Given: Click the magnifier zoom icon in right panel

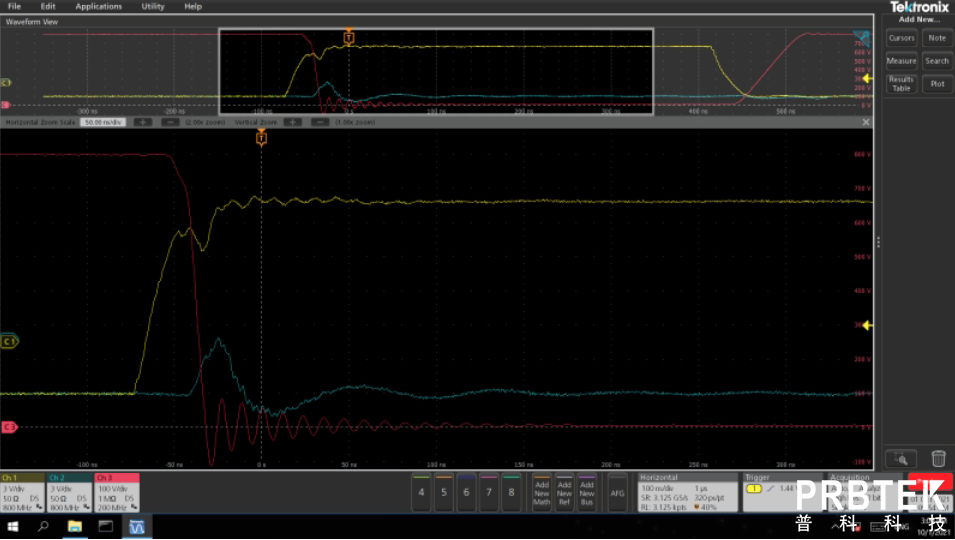Looking at the screenshot, I should (x=901, y=459).
